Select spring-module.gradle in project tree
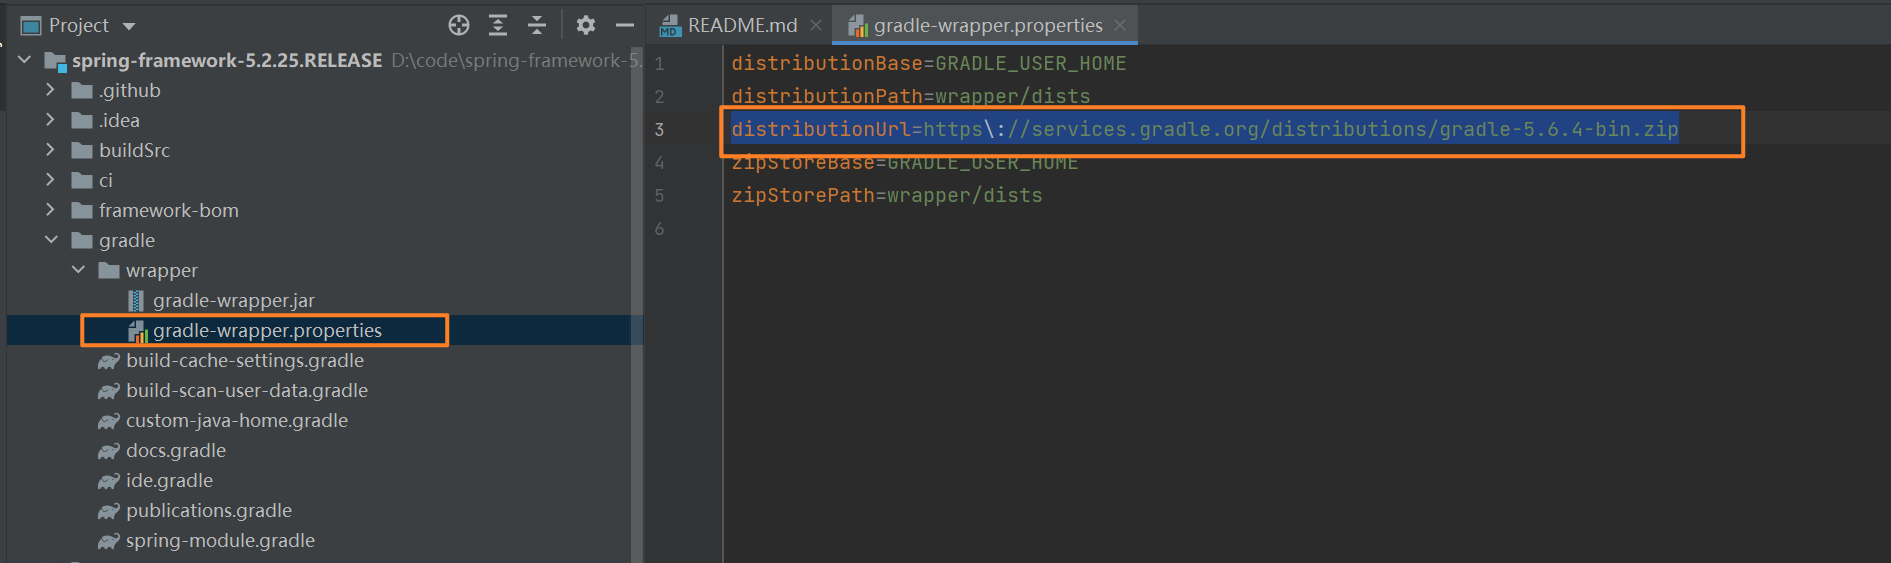The width and height of the screenshot is (1891, 563). click(x=220, y=540)
